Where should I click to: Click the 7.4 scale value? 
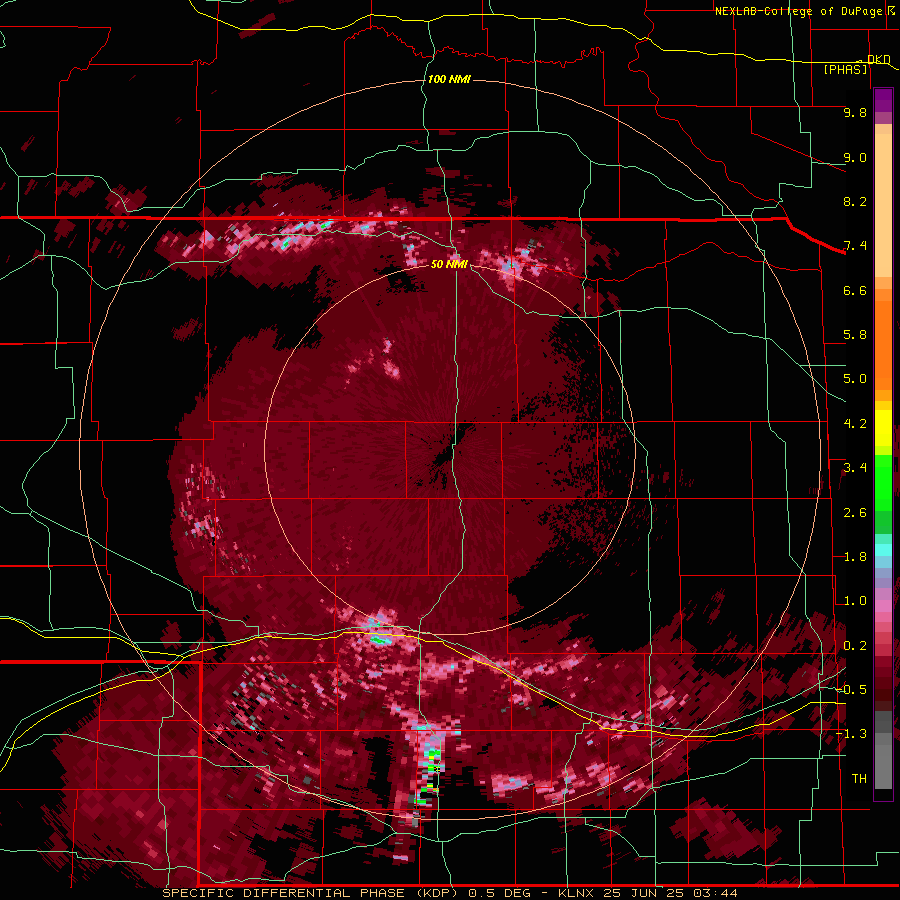[x=855, y=246]
